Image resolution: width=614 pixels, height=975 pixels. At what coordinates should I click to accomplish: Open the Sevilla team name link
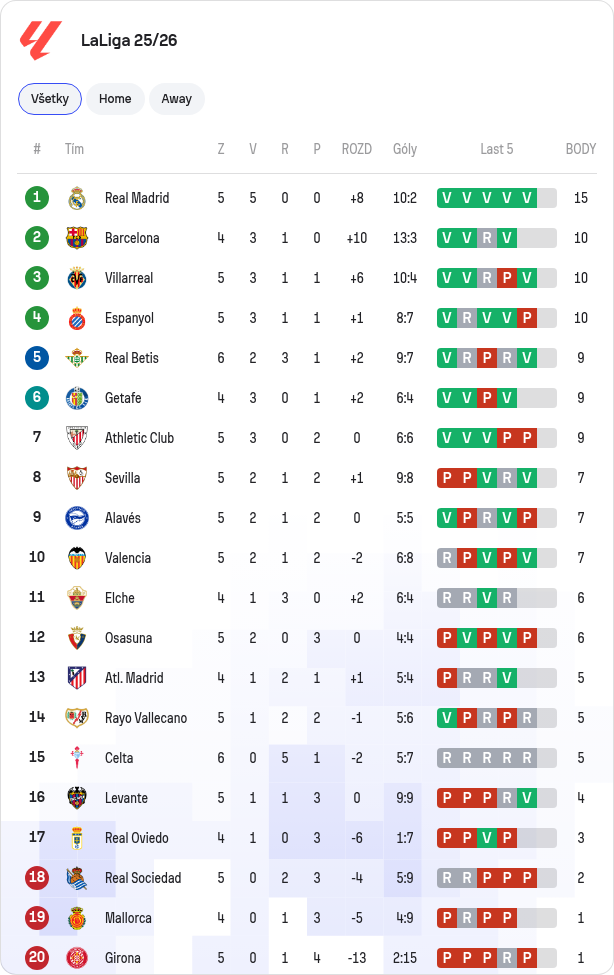coord(123,478)
